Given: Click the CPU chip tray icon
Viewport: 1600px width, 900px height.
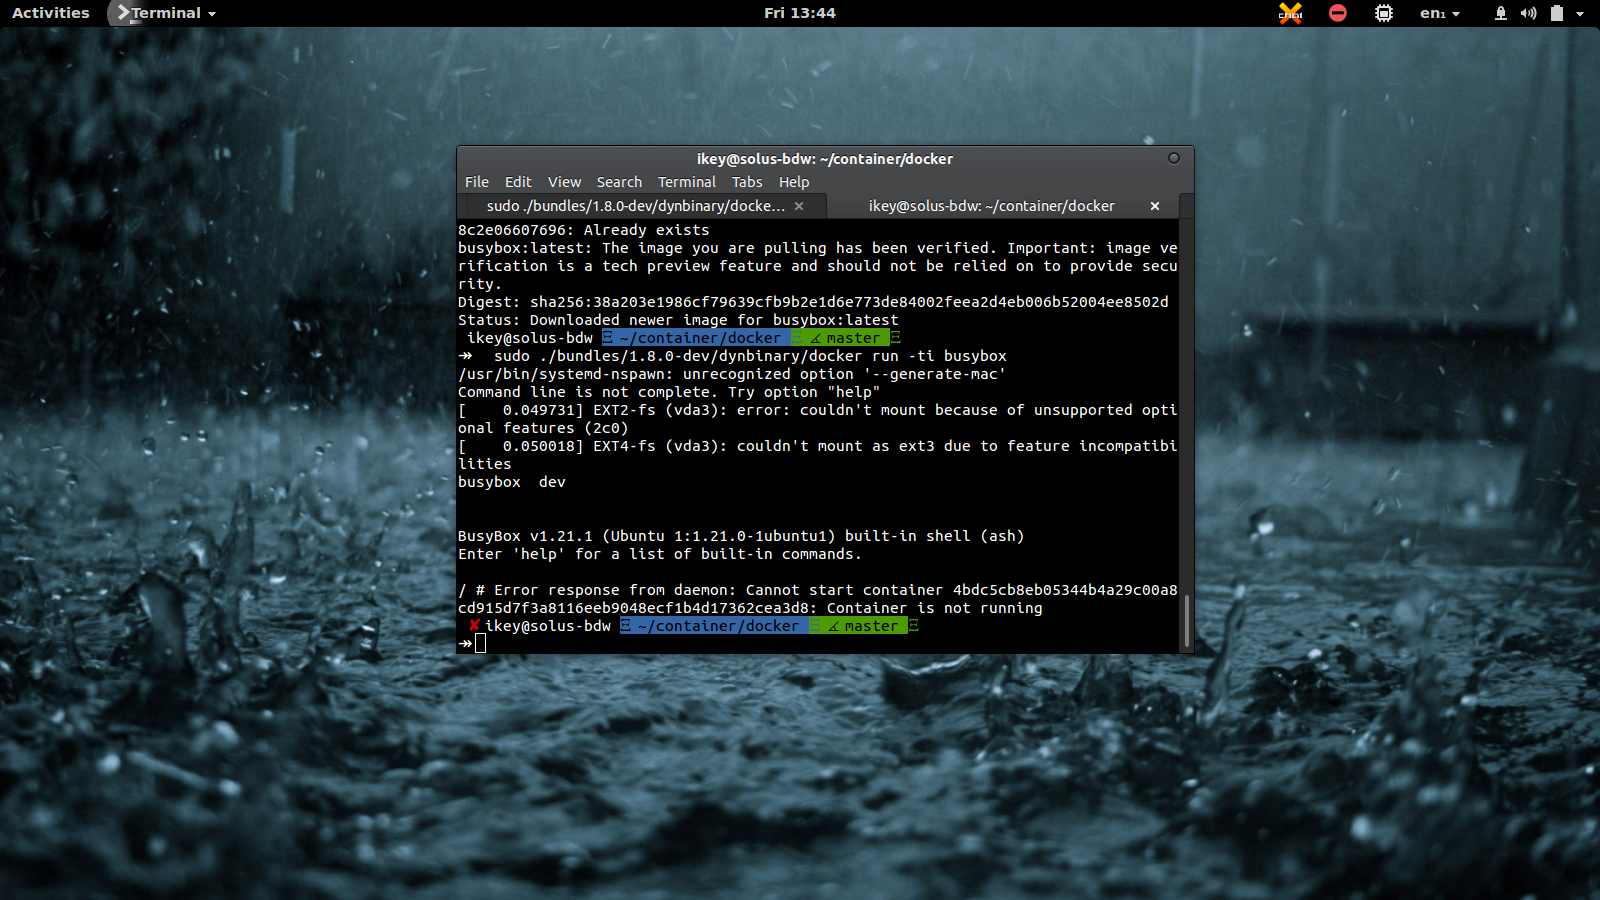Looking at the screenshot, I should tap(1383, 13).
